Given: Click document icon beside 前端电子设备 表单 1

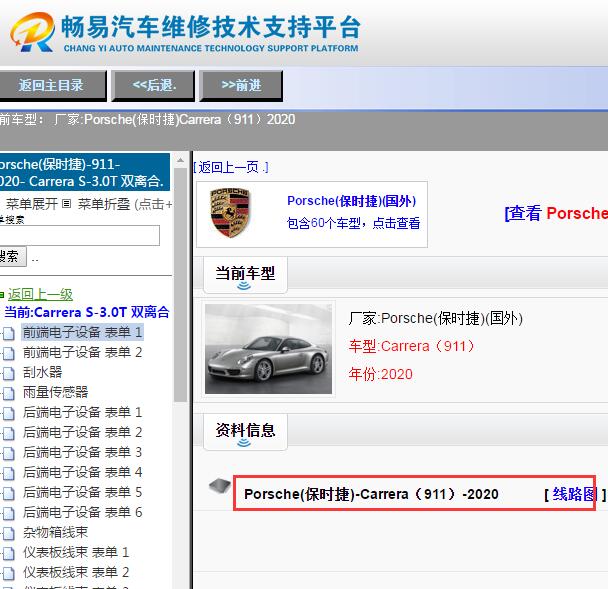Looking at the screenshot, I should pos(9,333).
